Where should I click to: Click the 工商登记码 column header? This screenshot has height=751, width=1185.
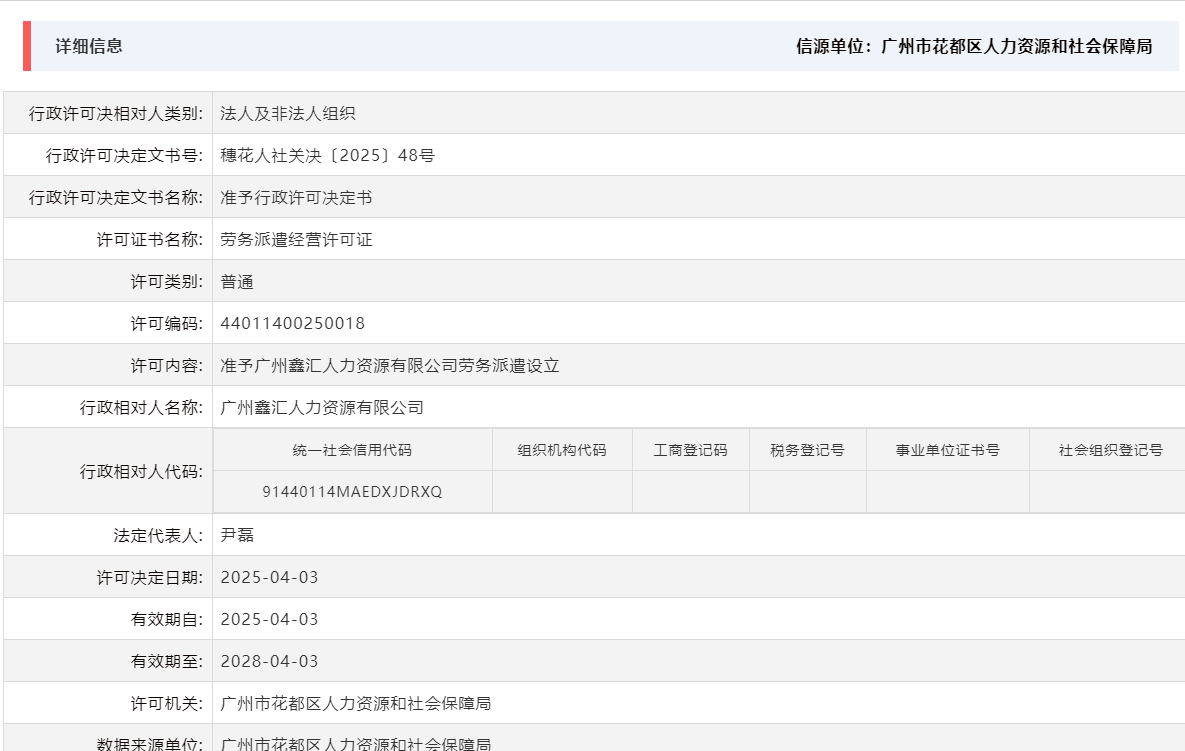click(690, 449)
